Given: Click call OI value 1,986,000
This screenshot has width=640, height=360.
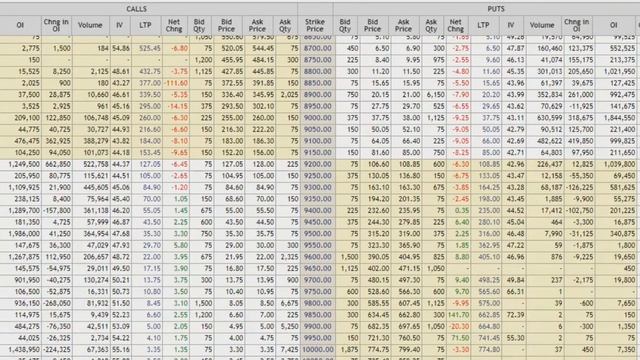Looking at the screenshot, I should point(23,234).
